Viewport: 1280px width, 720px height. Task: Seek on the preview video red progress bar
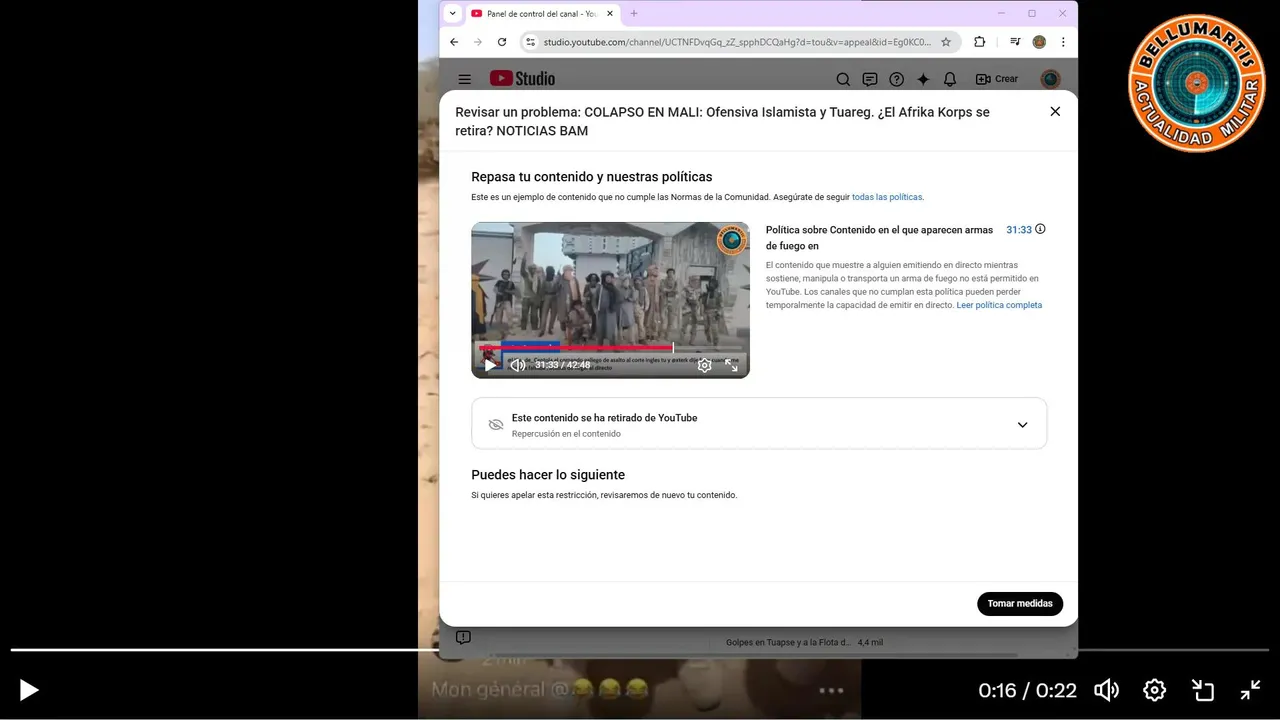(x=610, y=348)
